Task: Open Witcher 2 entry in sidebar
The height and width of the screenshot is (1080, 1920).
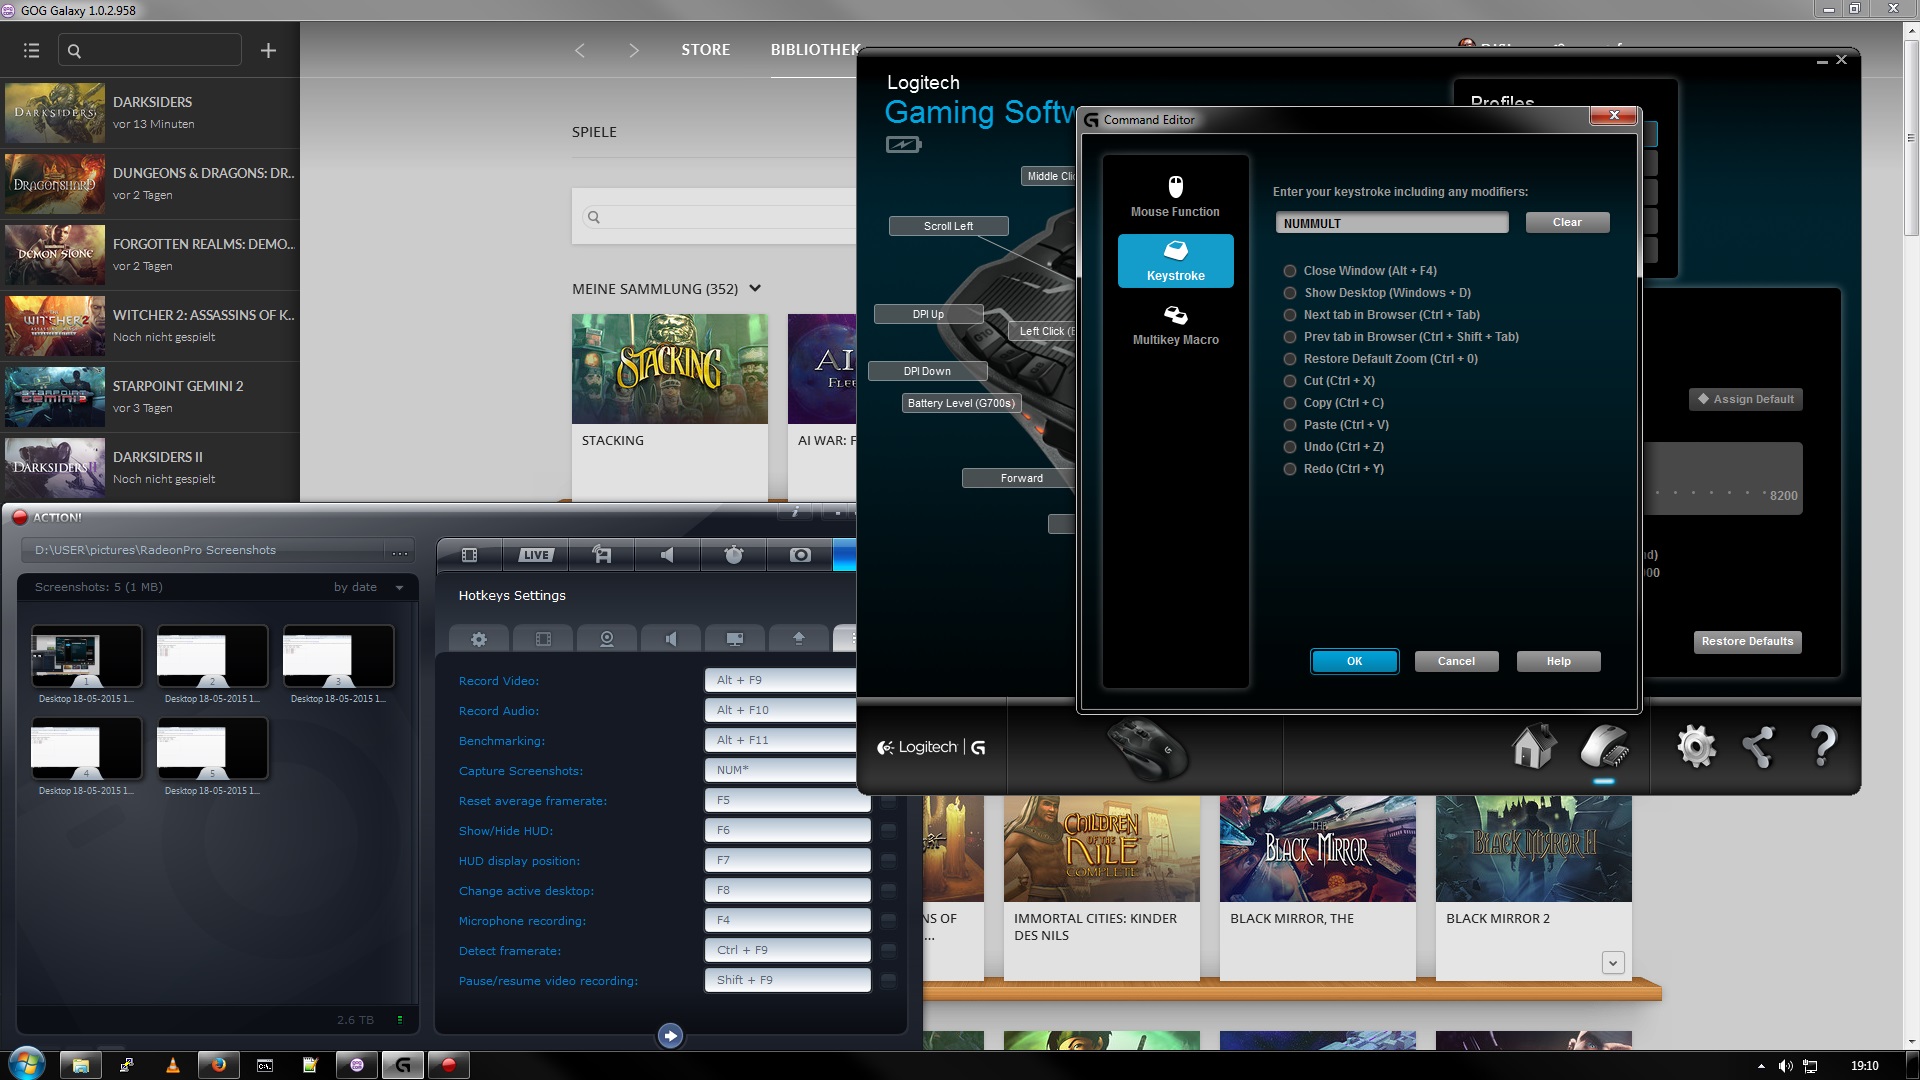Action: click(x=150, y=326)
